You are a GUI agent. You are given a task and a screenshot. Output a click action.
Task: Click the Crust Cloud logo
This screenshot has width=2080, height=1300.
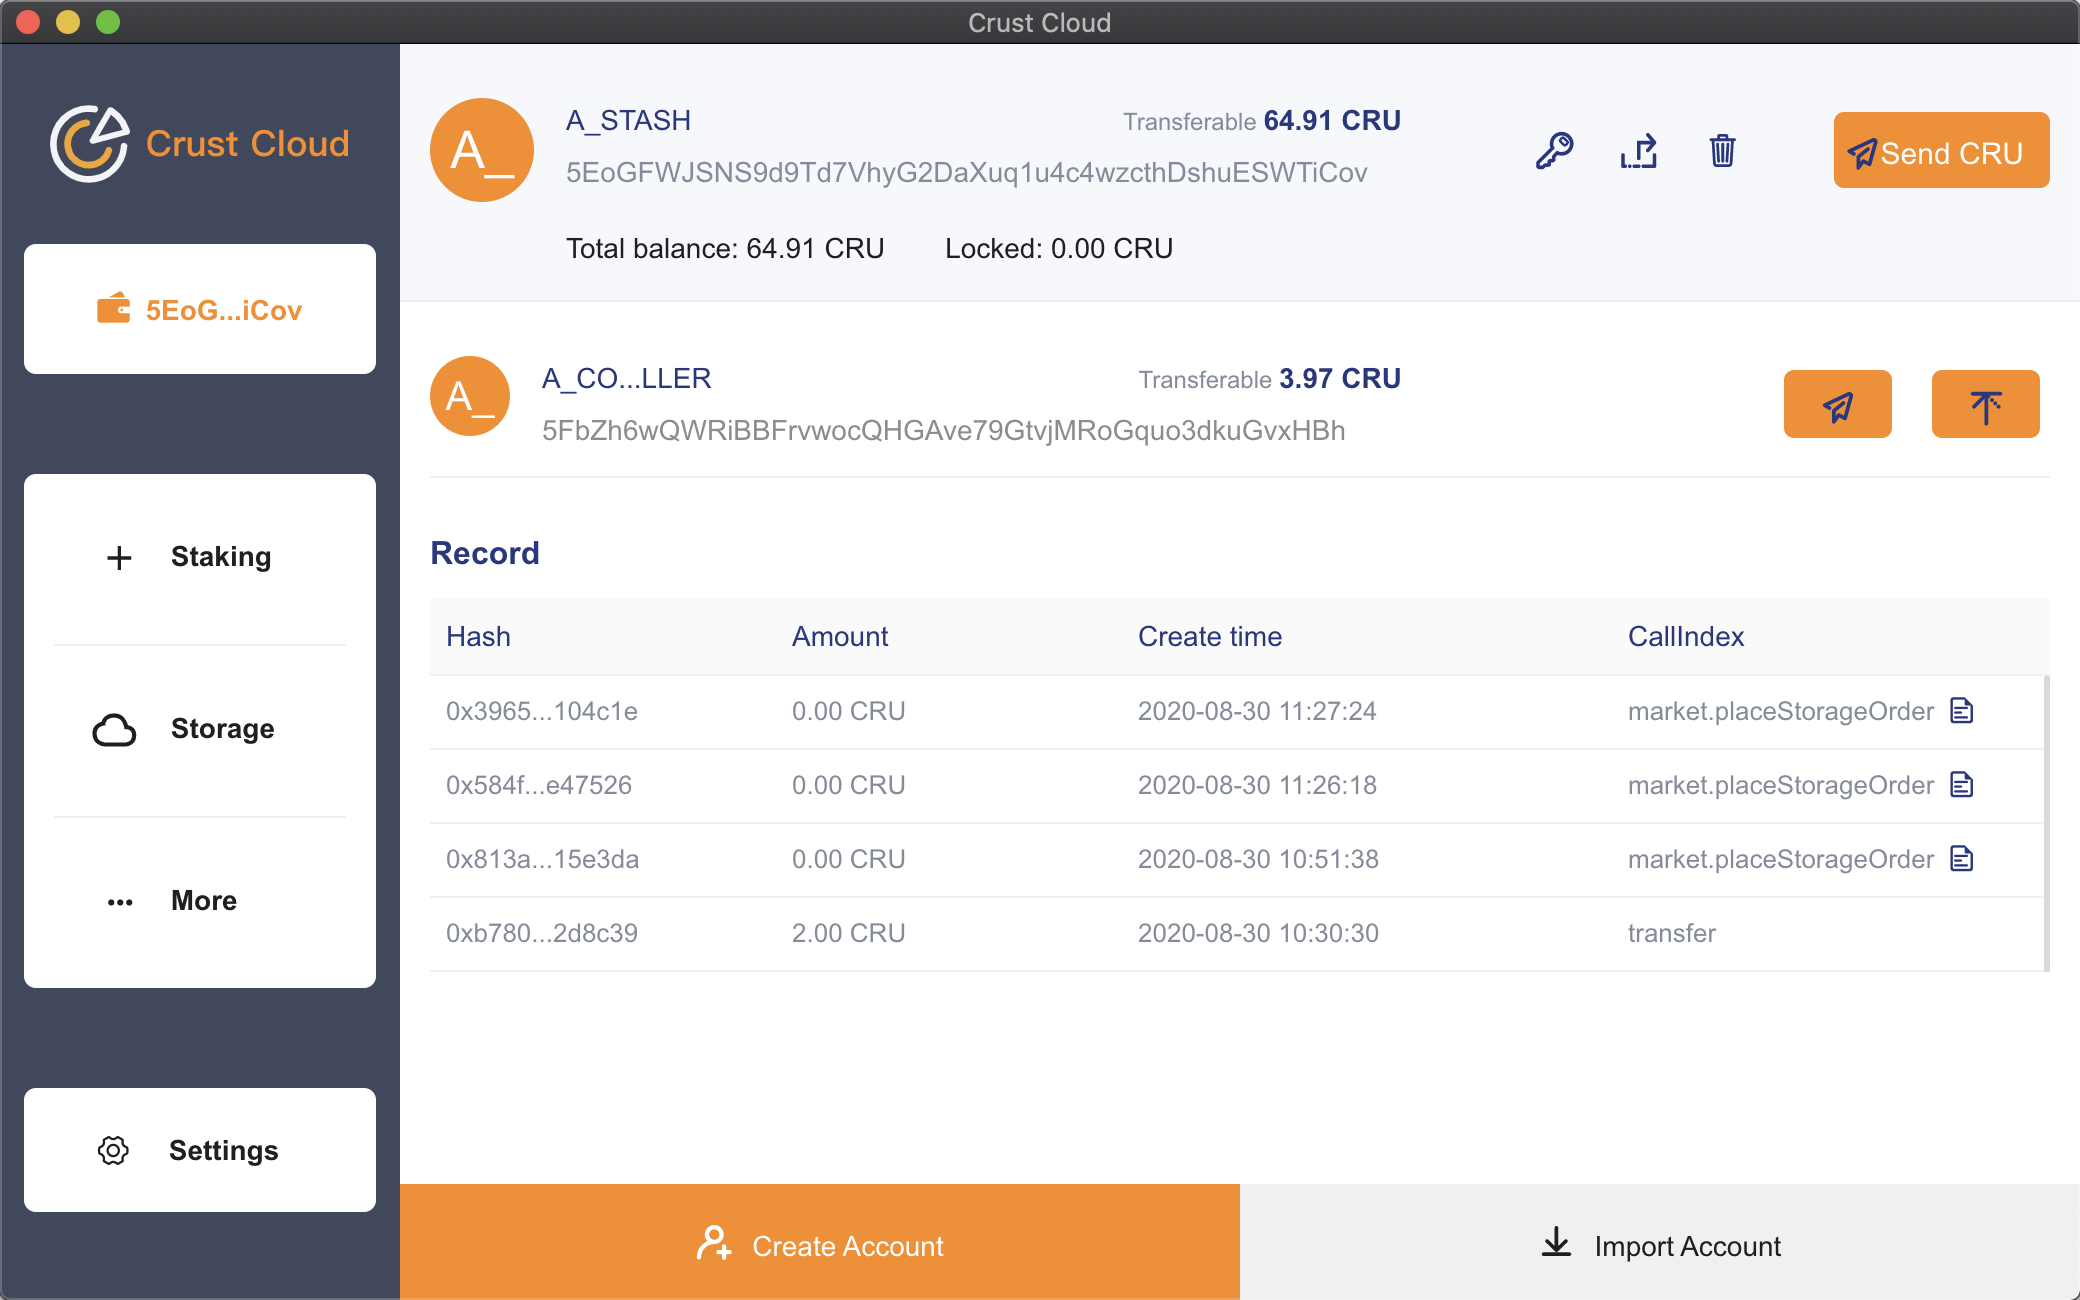click(x=199, y=144)
